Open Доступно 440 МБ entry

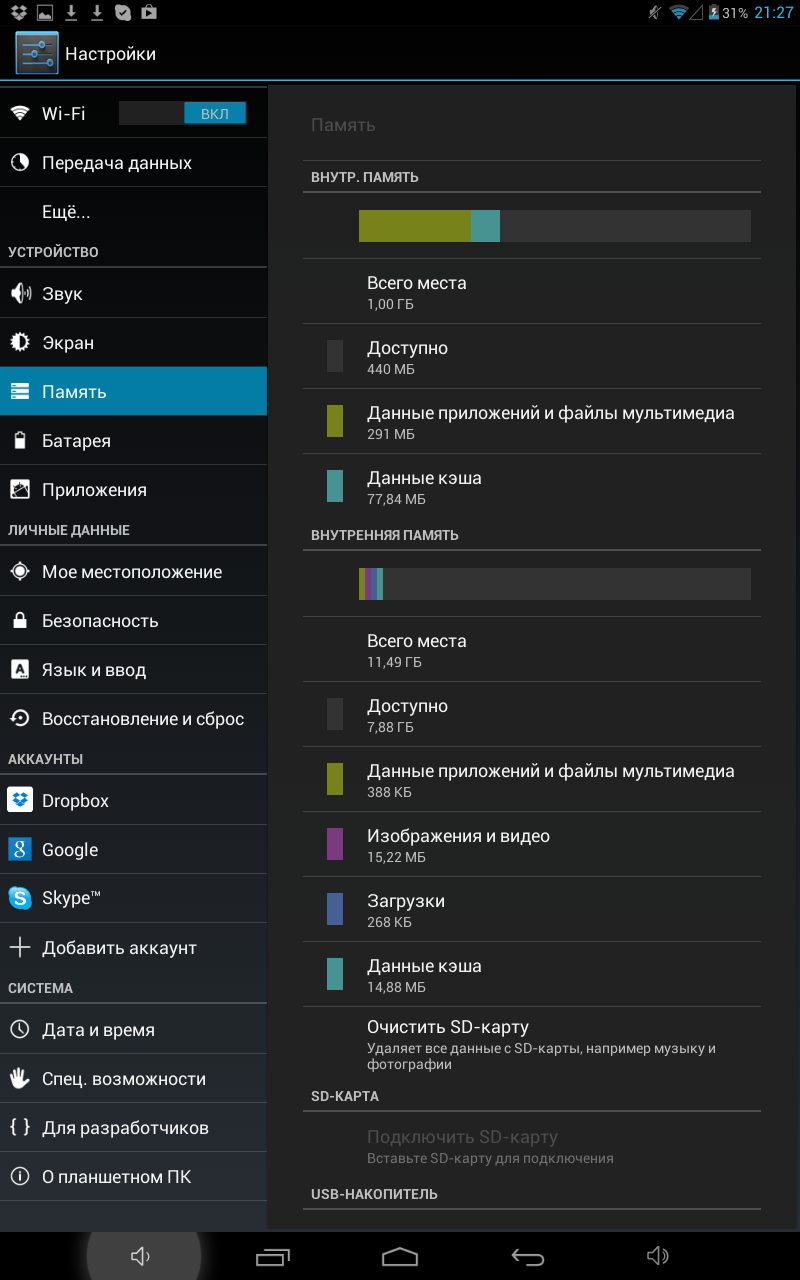tap(532, 356)
